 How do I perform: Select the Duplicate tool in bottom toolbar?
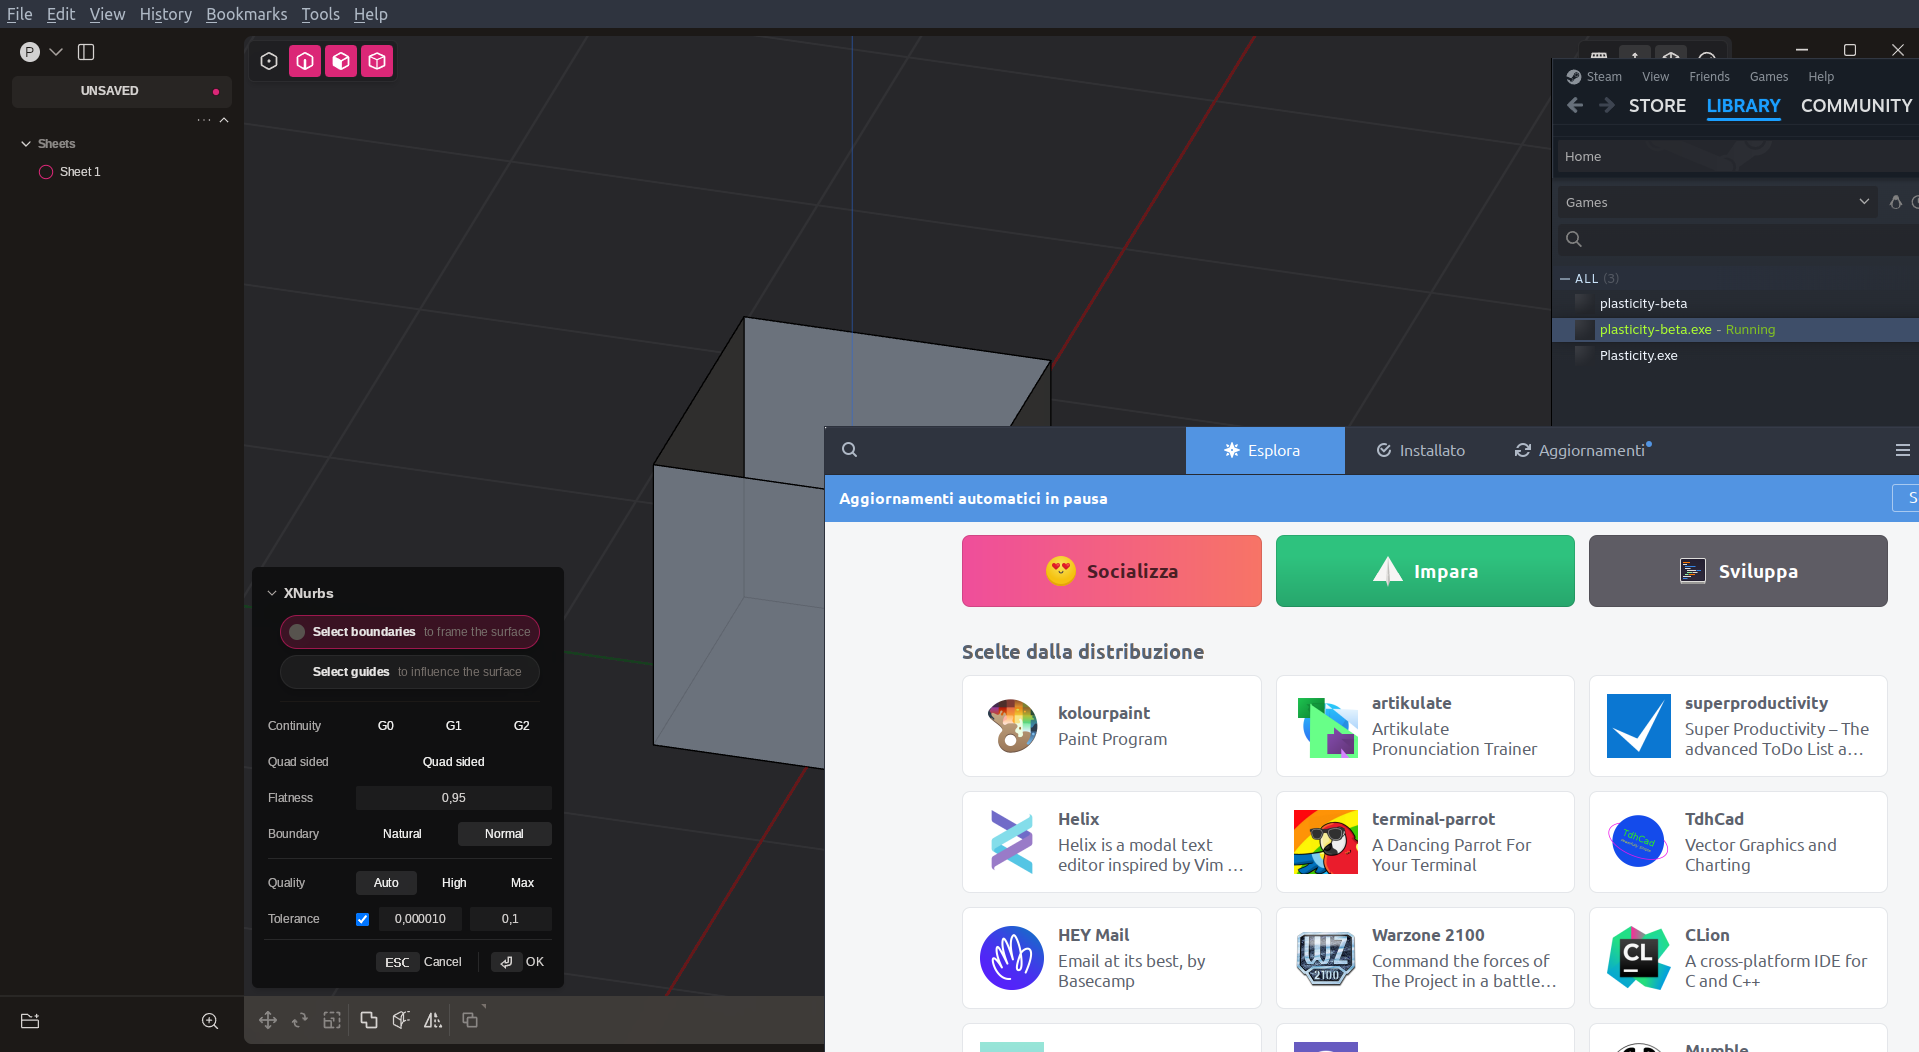point(470,1020)
